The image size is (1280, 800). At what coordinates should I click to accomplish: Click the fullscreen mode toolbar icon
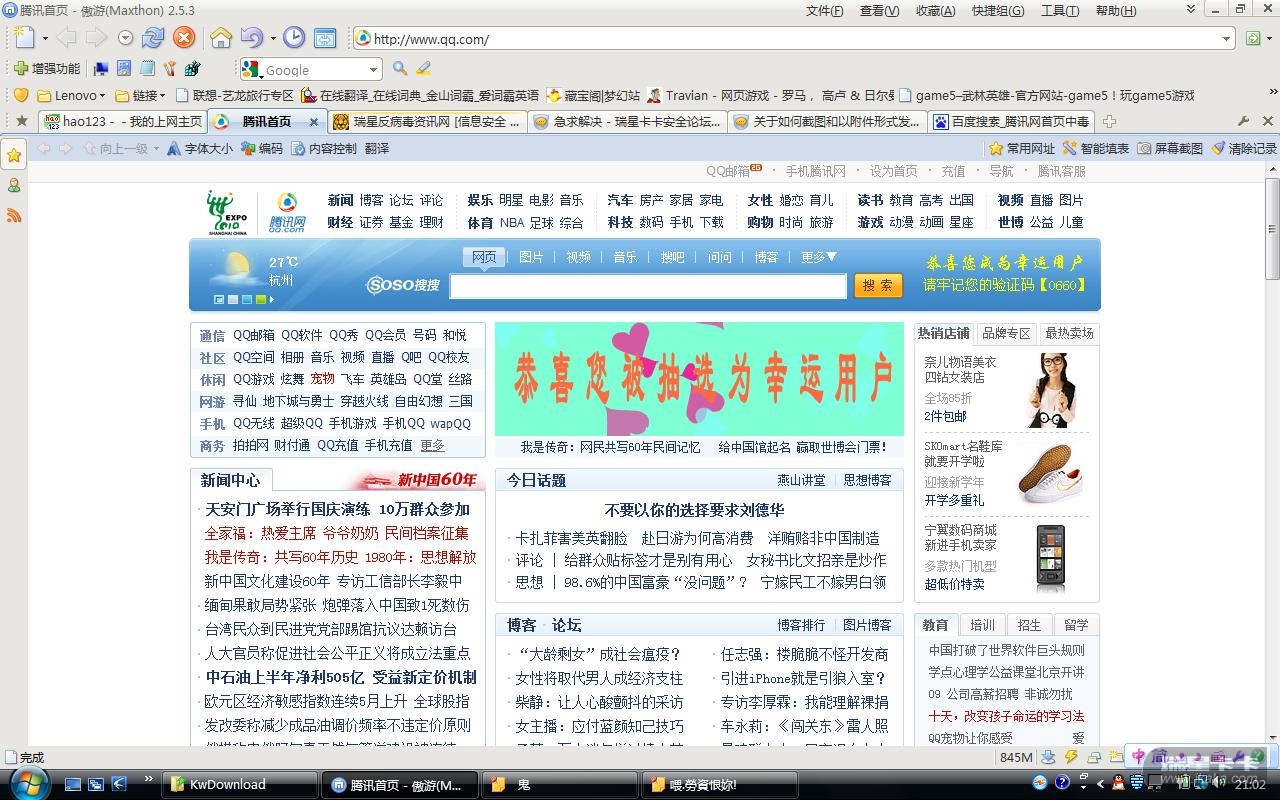[x=325, y=38]
